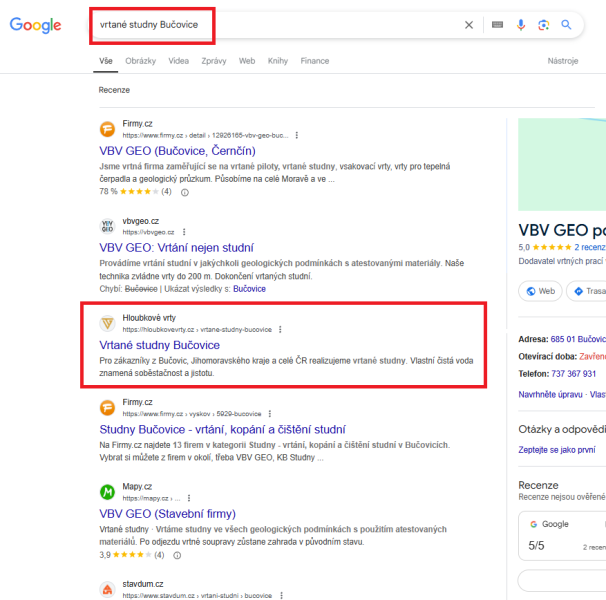
Task: Switch to the Obrázky tab
Action: point(140,61)
